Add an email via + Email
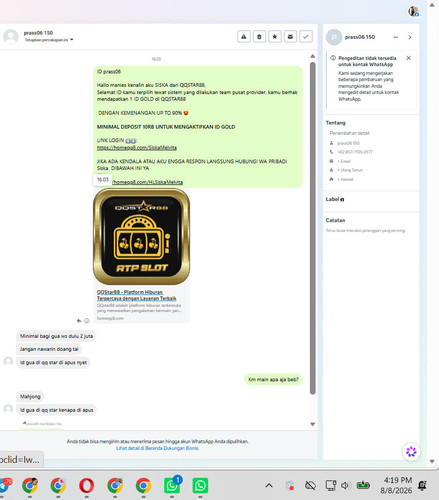 click(344, 161)
